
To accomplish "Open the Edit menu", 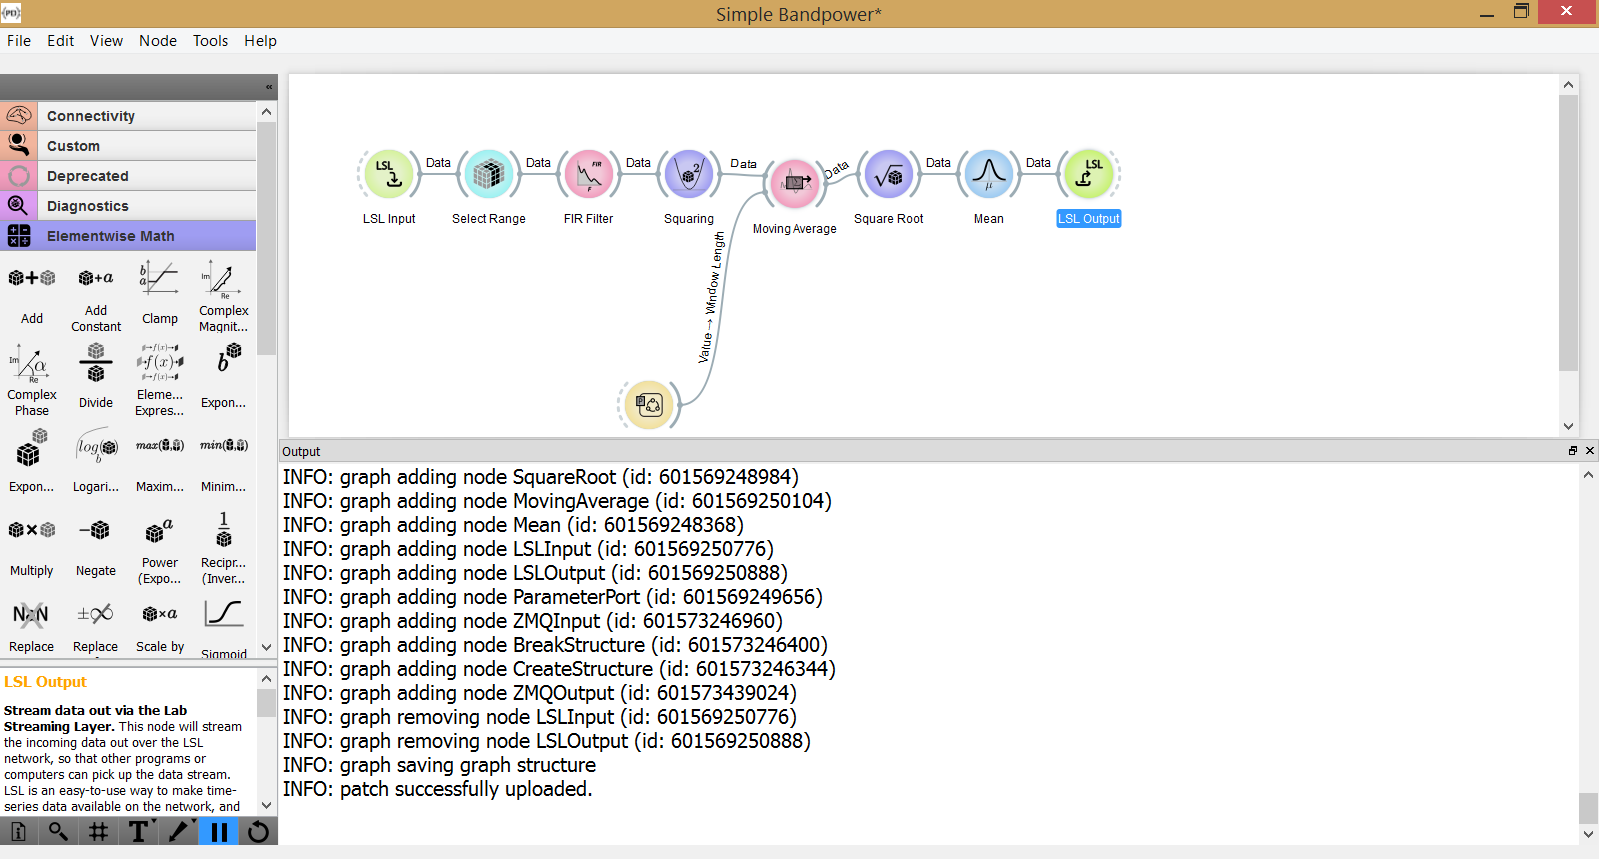I will tap(60, 41).
